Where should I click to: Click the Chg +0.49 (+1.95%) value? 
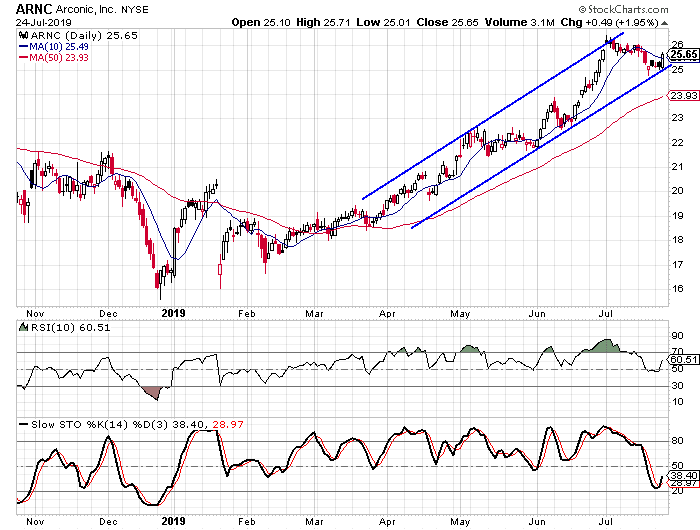(x=610, y=22)
